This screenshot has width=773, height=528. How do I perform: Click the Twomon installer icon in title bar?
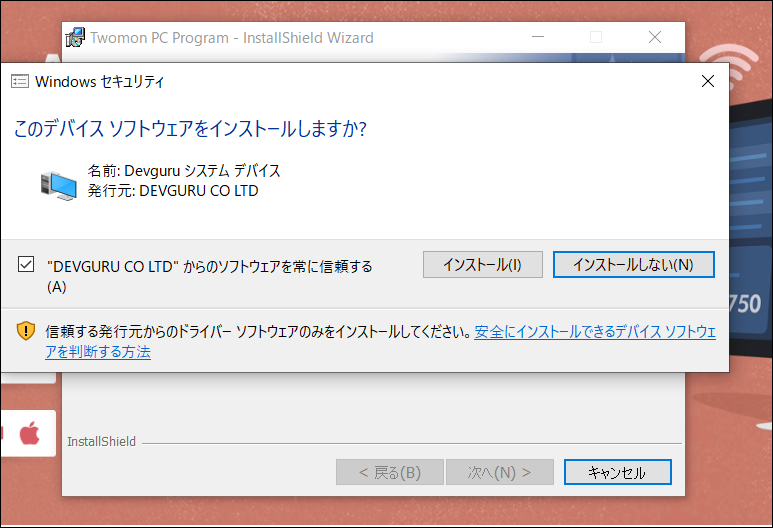pos(75,37)
